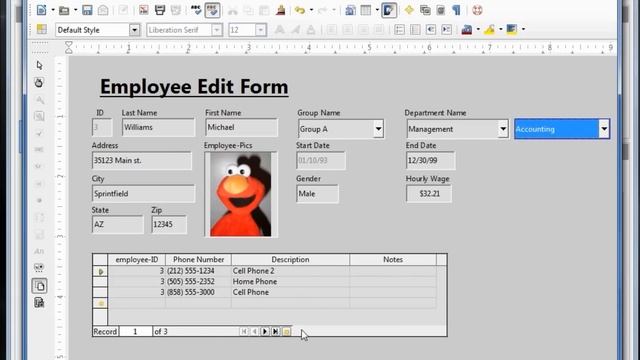Save the document with the floppy icon
640x360 pixels.
point(87,10)
